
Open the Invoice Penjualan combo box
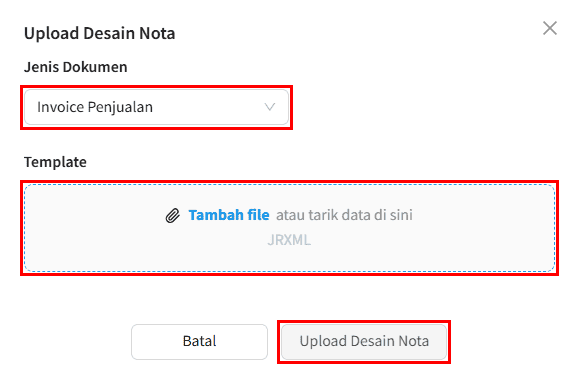coord(156,107)
